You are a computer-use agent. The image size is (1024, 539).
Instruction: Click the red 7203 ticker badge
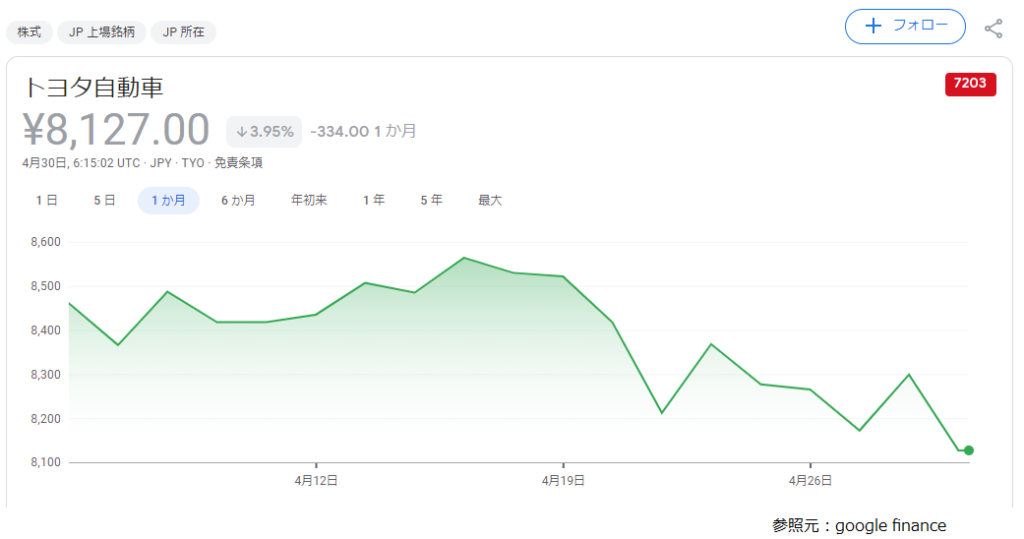pyautogui.click(x=970, y=84)
